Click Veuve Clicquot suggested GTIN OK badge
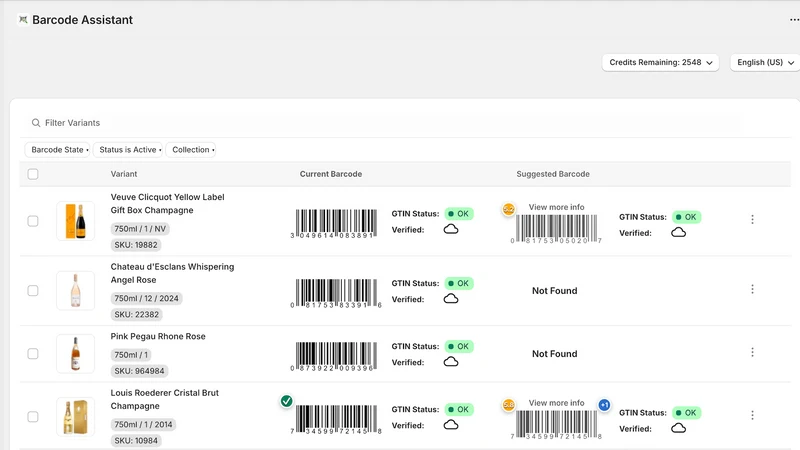This screenshot has height=450, width=800. coord(686,217)
